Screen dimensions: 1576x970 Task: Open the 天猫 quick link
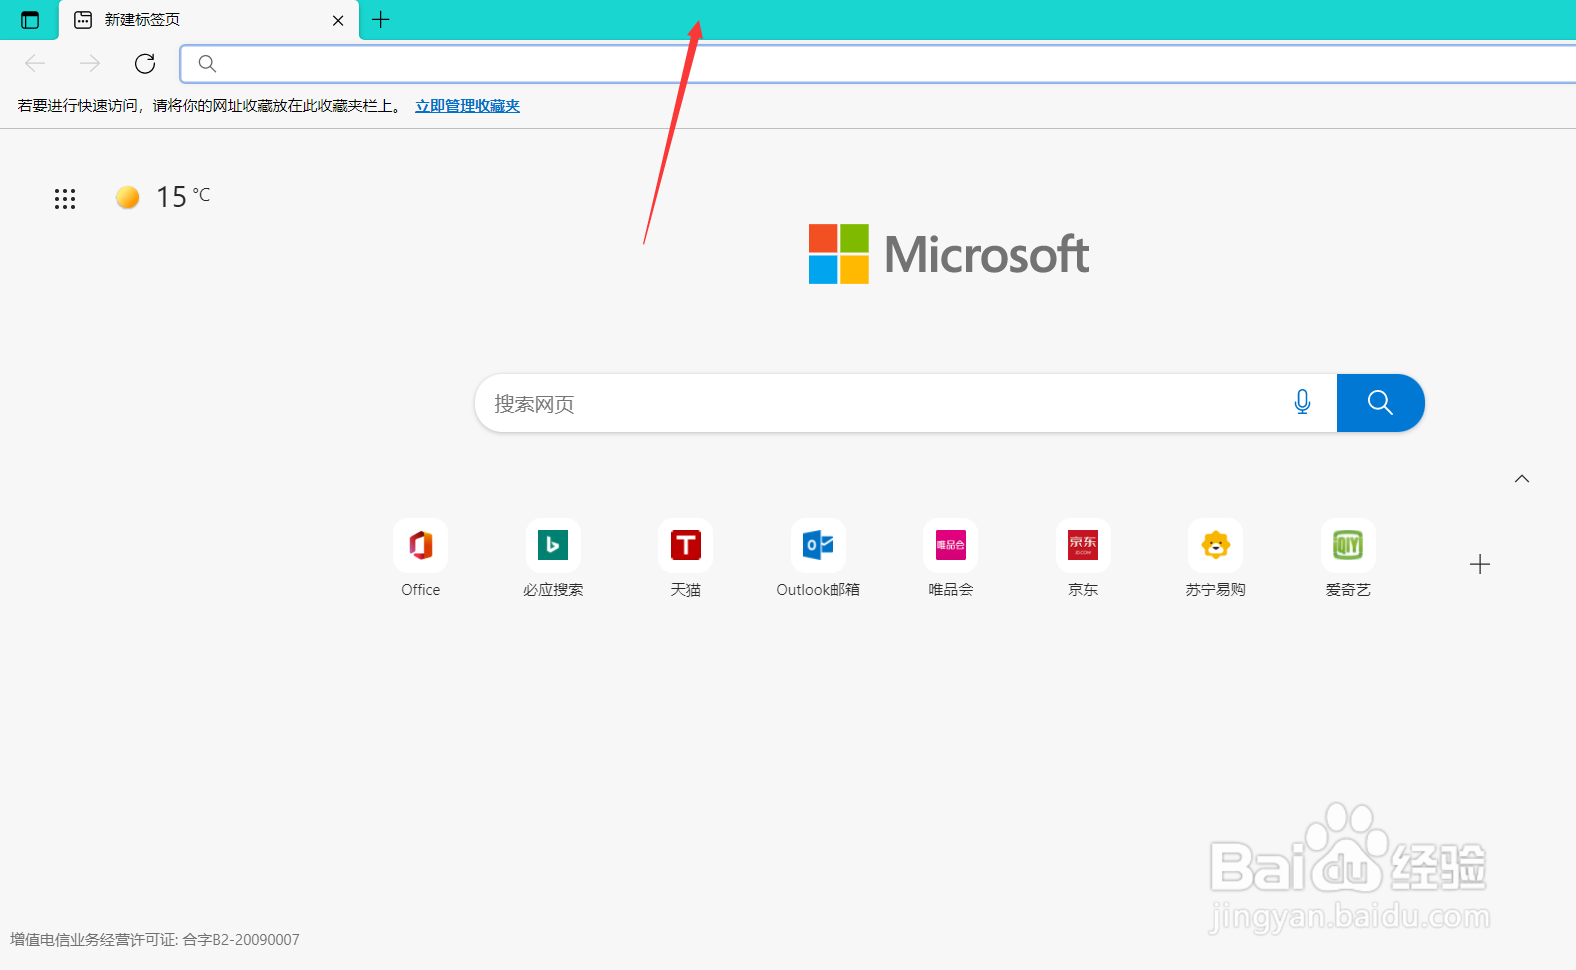[x=685, y=559]
